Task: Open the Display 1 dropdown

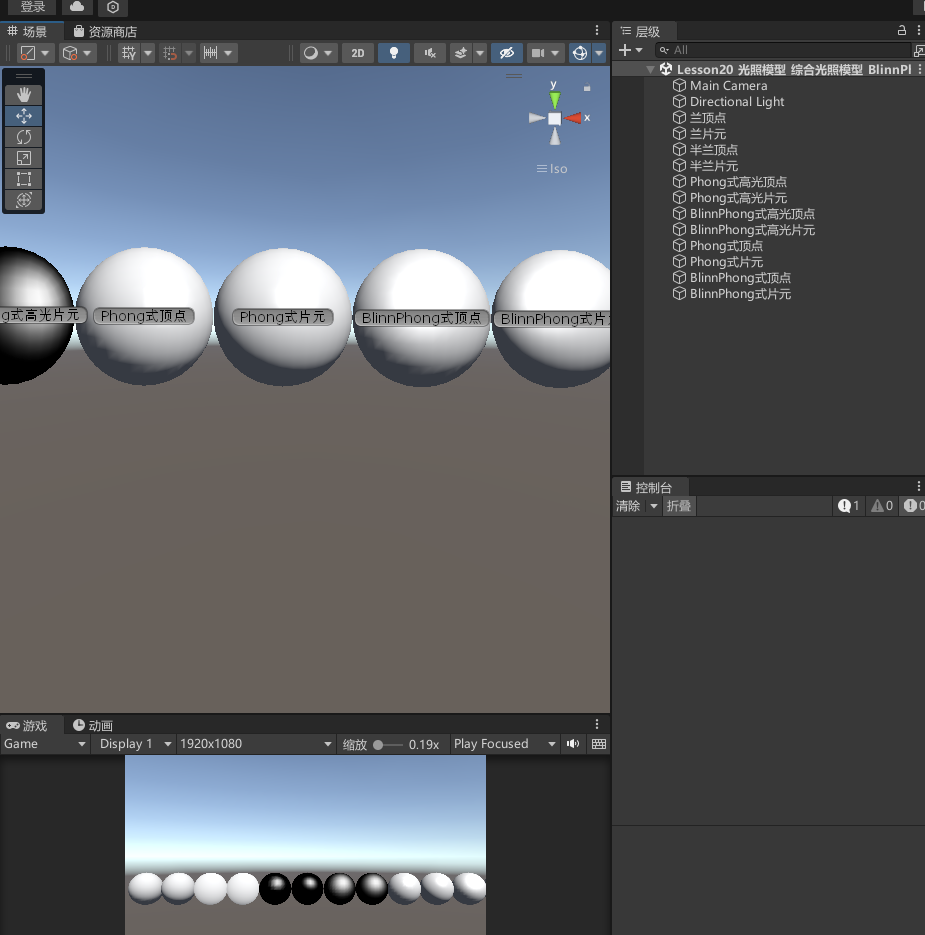Action: (x=135, y=744)
